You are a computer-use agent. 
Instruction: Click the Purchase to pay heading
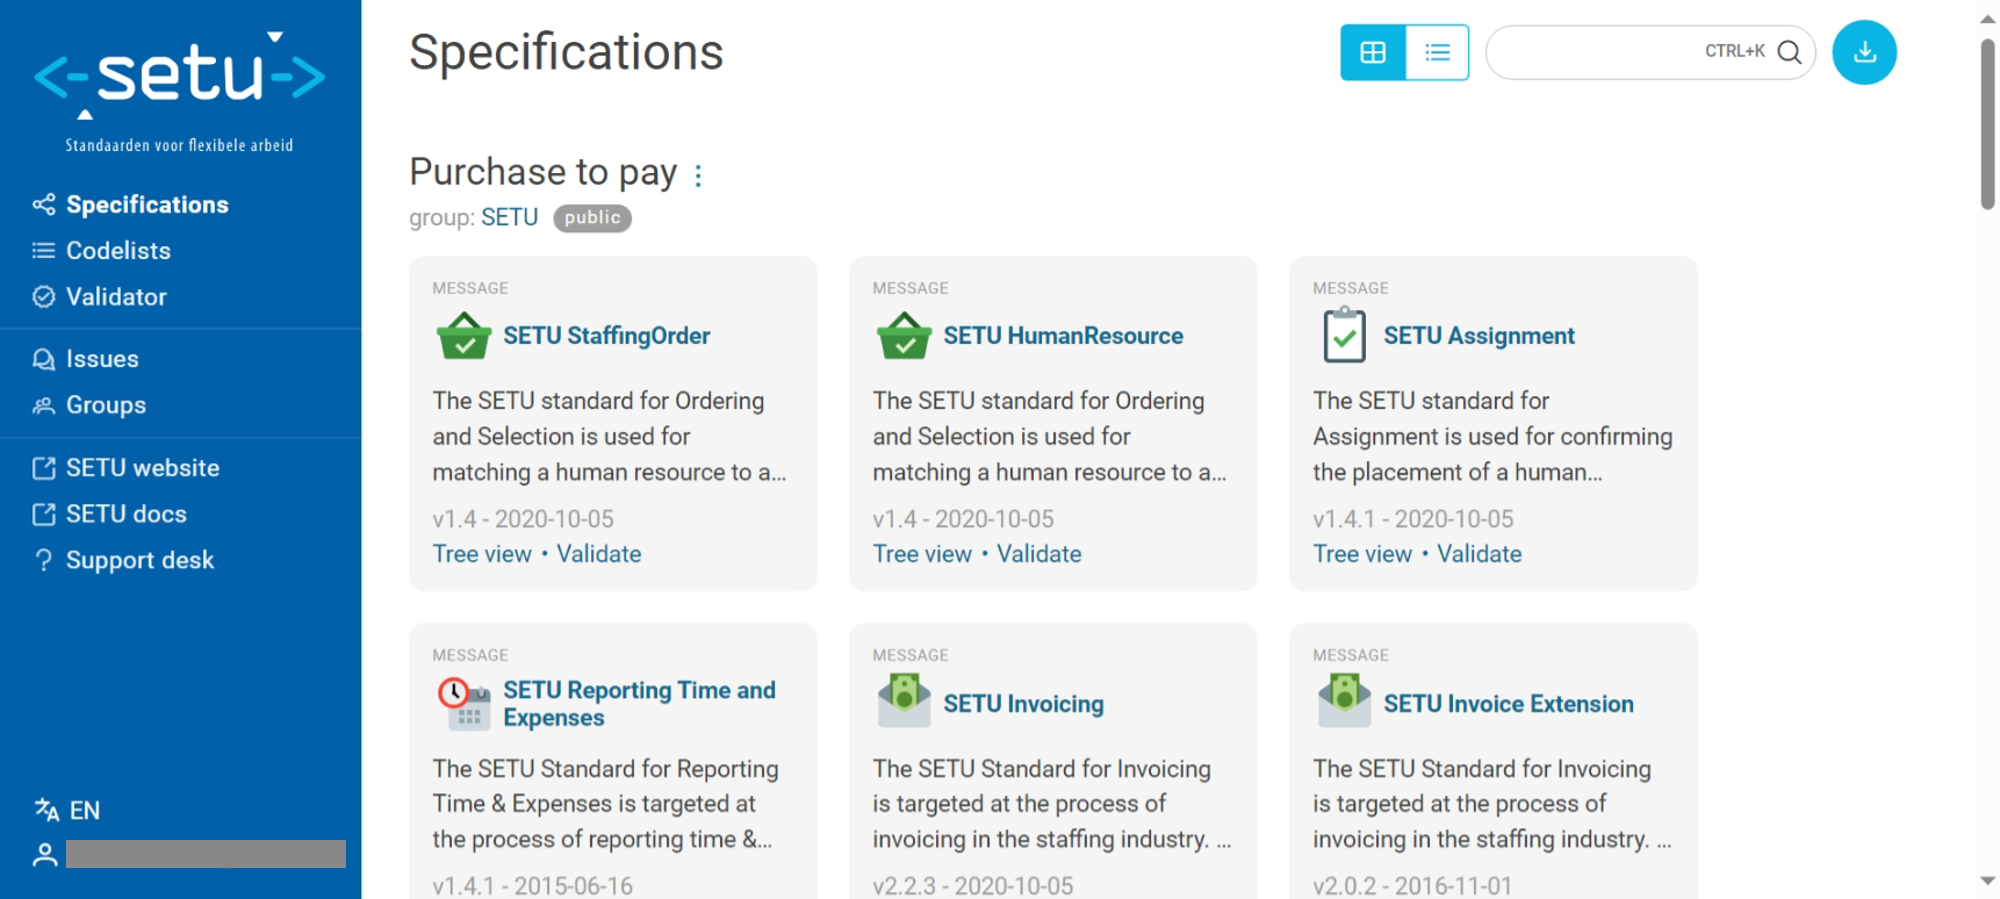click(x=543, y=172)
